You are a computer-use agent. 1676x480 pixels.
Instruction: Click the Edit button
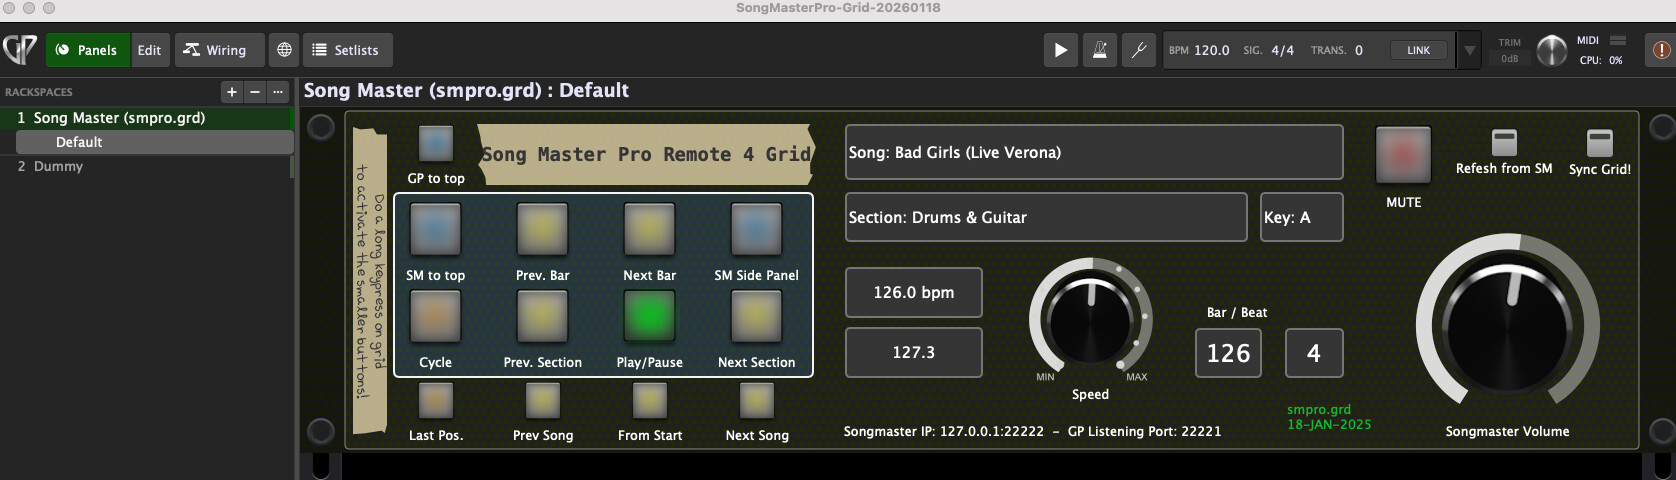[149, 50]
